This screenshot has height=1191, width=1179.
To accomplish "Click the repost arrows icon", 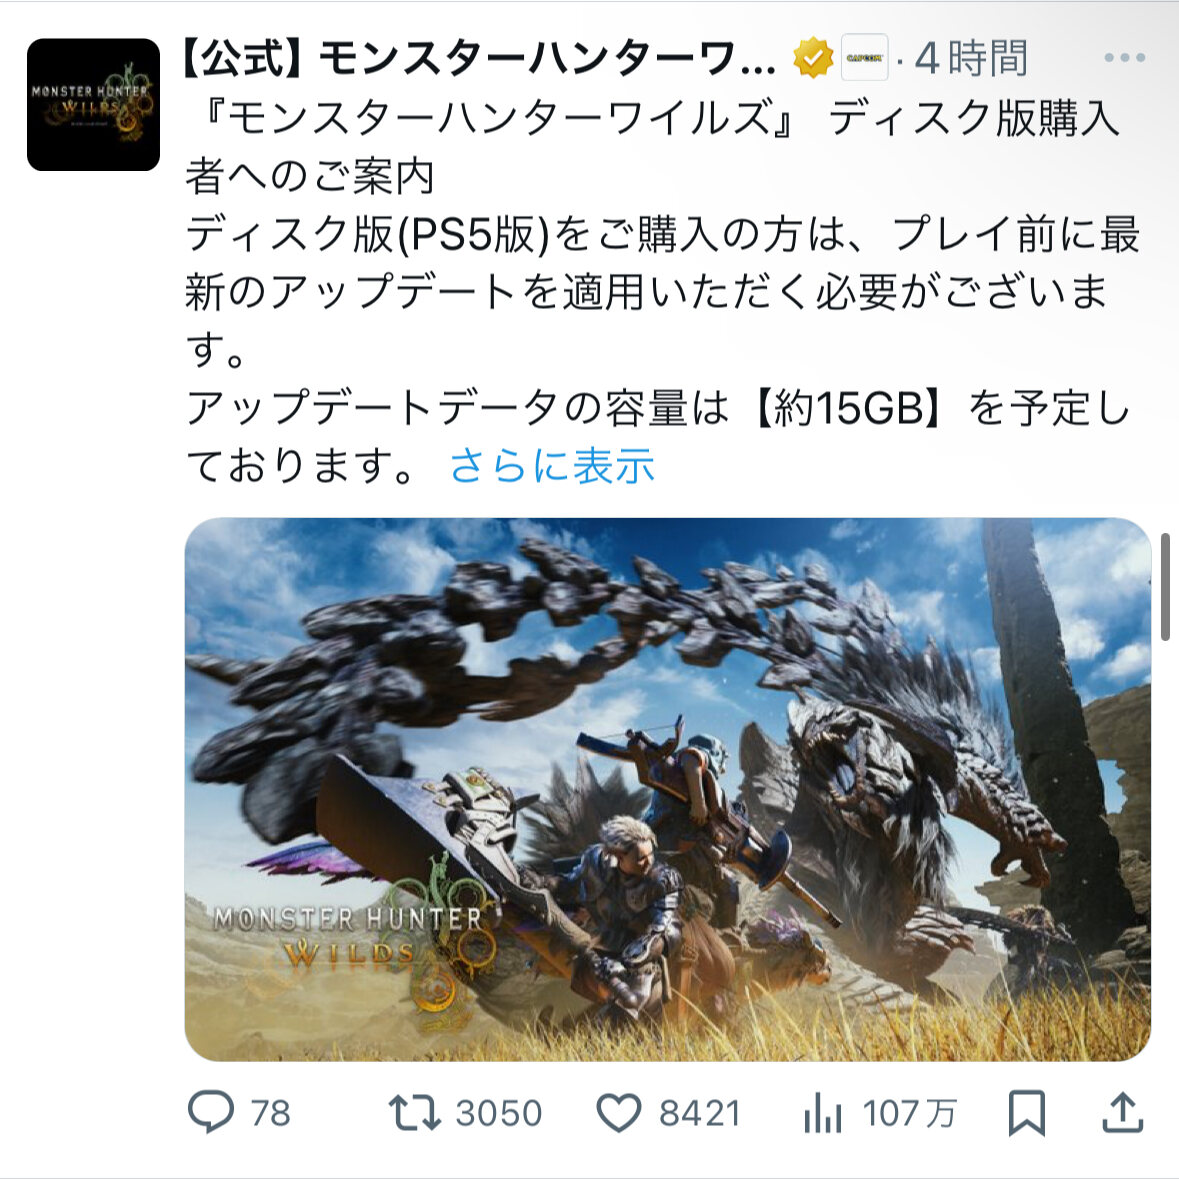I will click(414, 1113).
